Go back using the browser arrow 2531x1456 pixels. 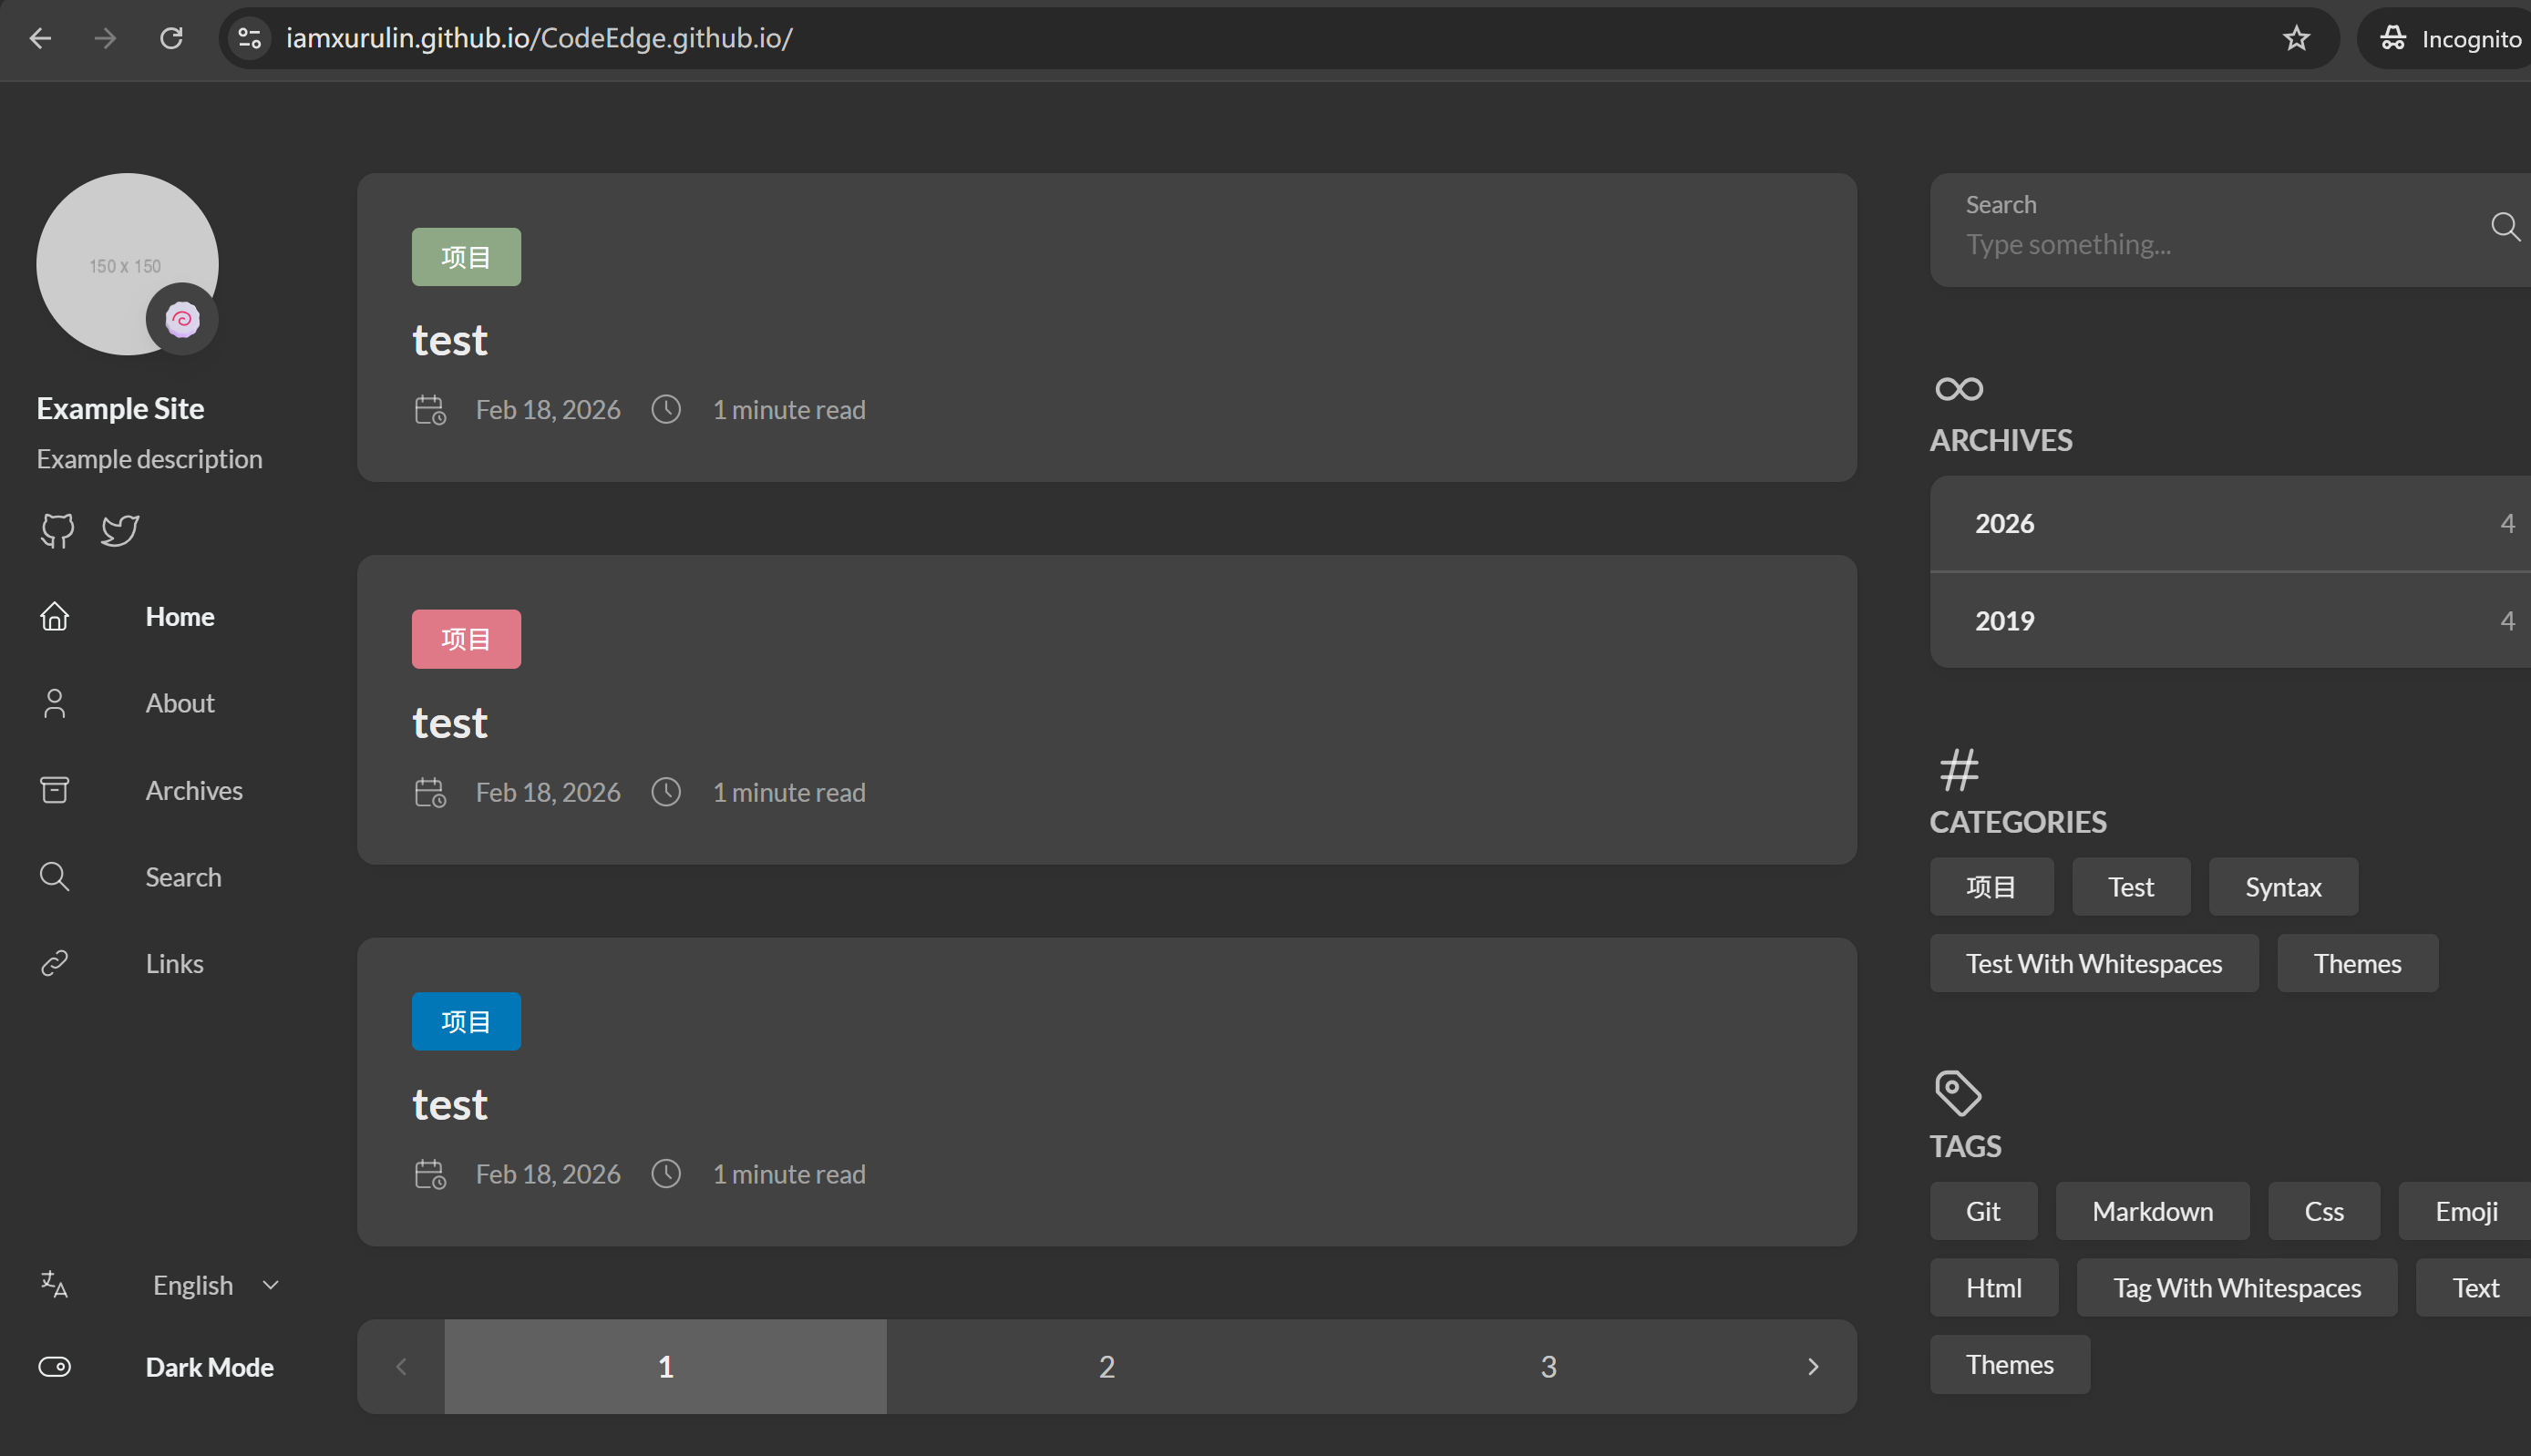pos(40,38)
